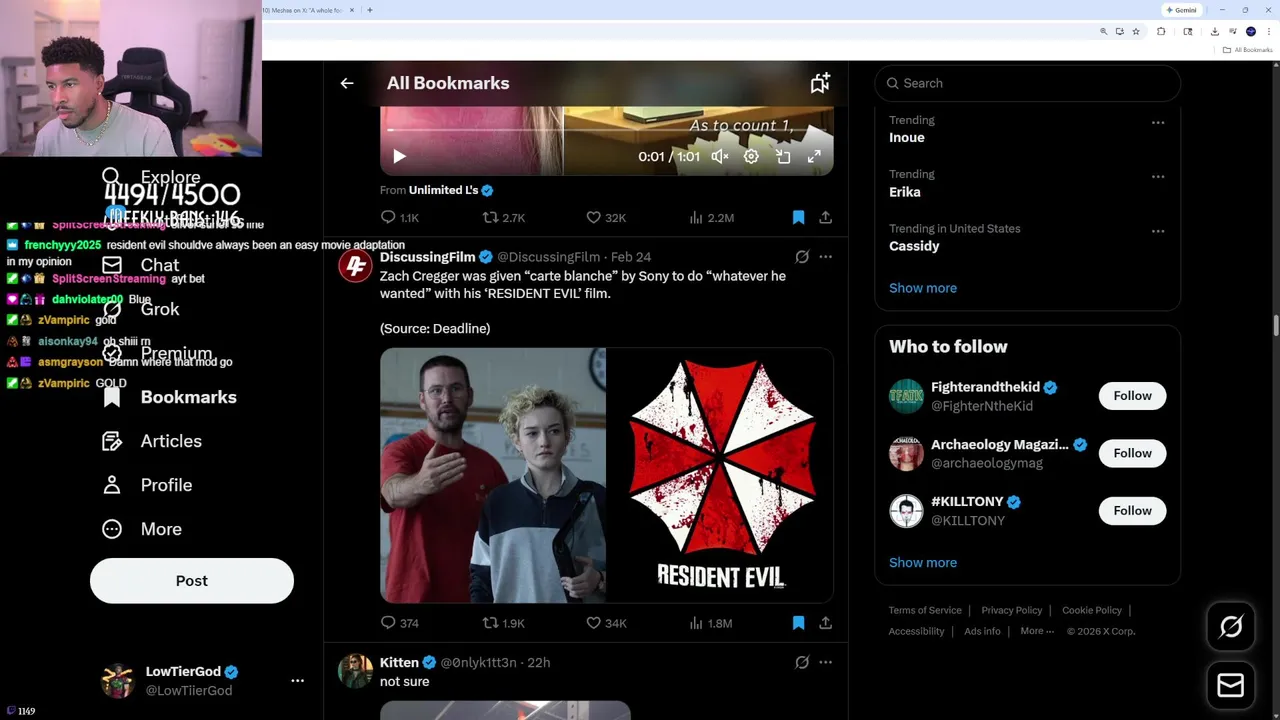The width and height of the screenshot is (1280, 720).
Task: Ask Grok about Kitten's post
Action: coord(802,662)
